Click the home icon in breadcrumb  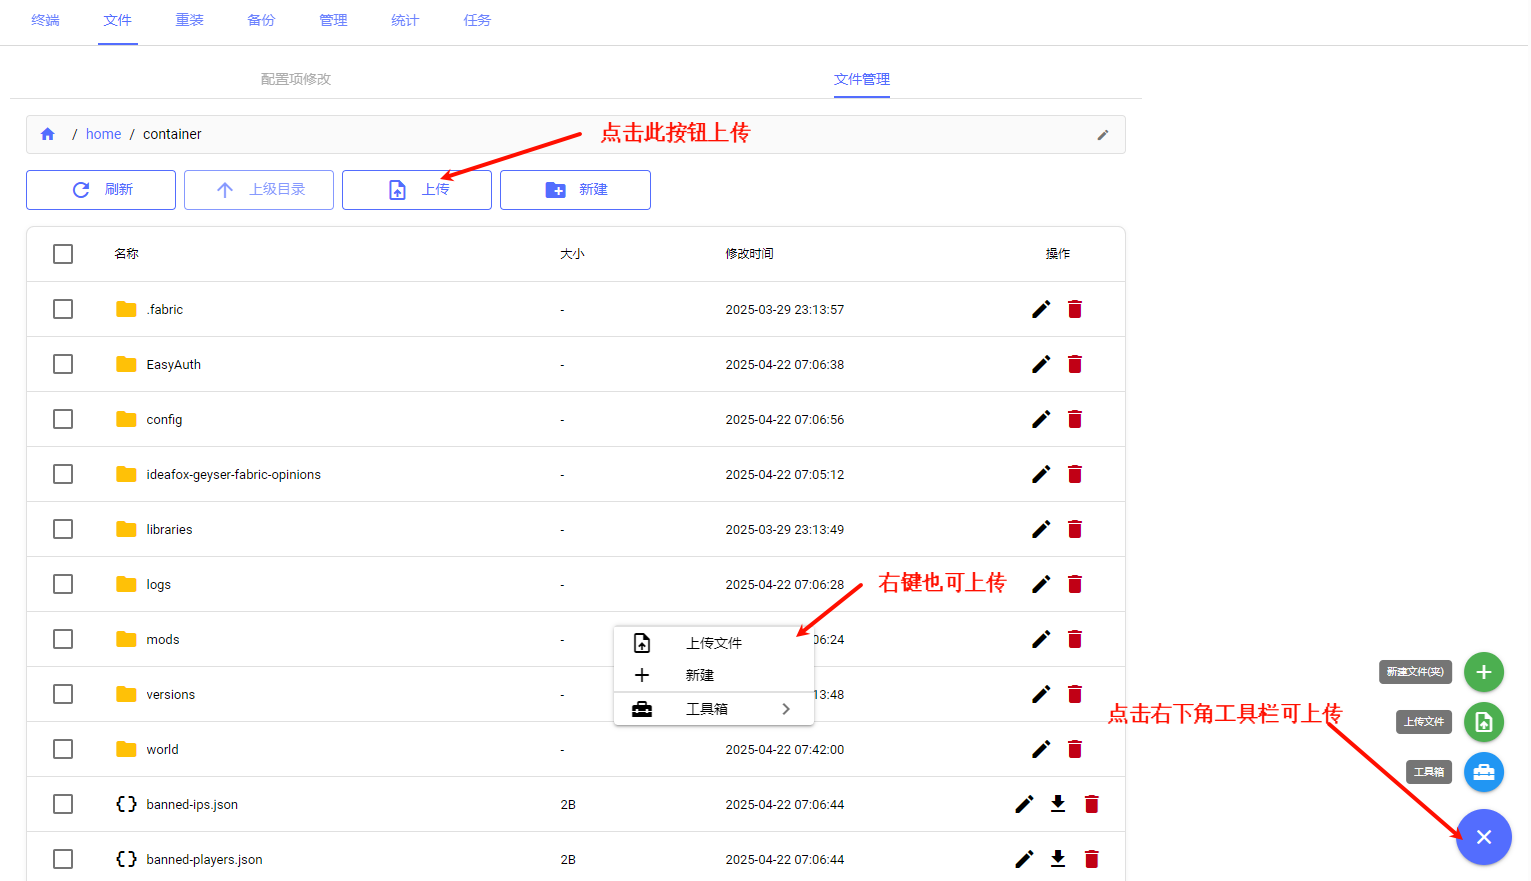[48, 134]
